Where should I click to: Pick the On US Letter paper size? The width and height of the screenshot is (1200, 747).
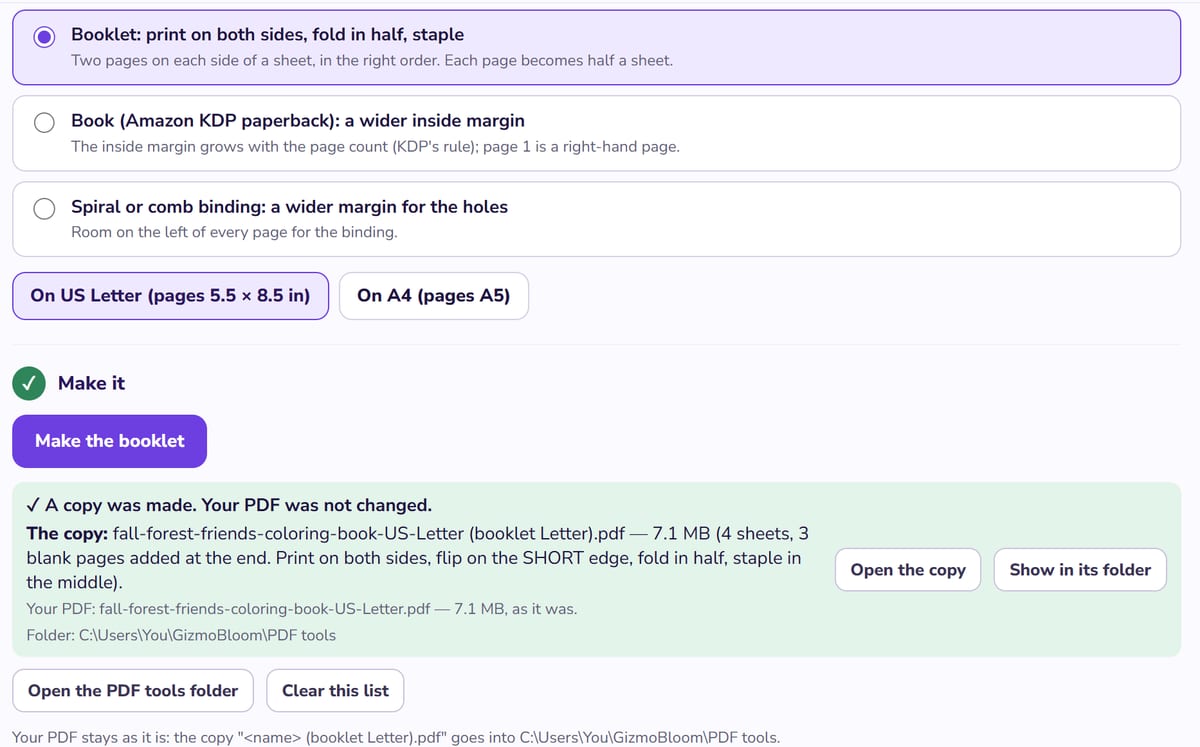coord(170,296)
